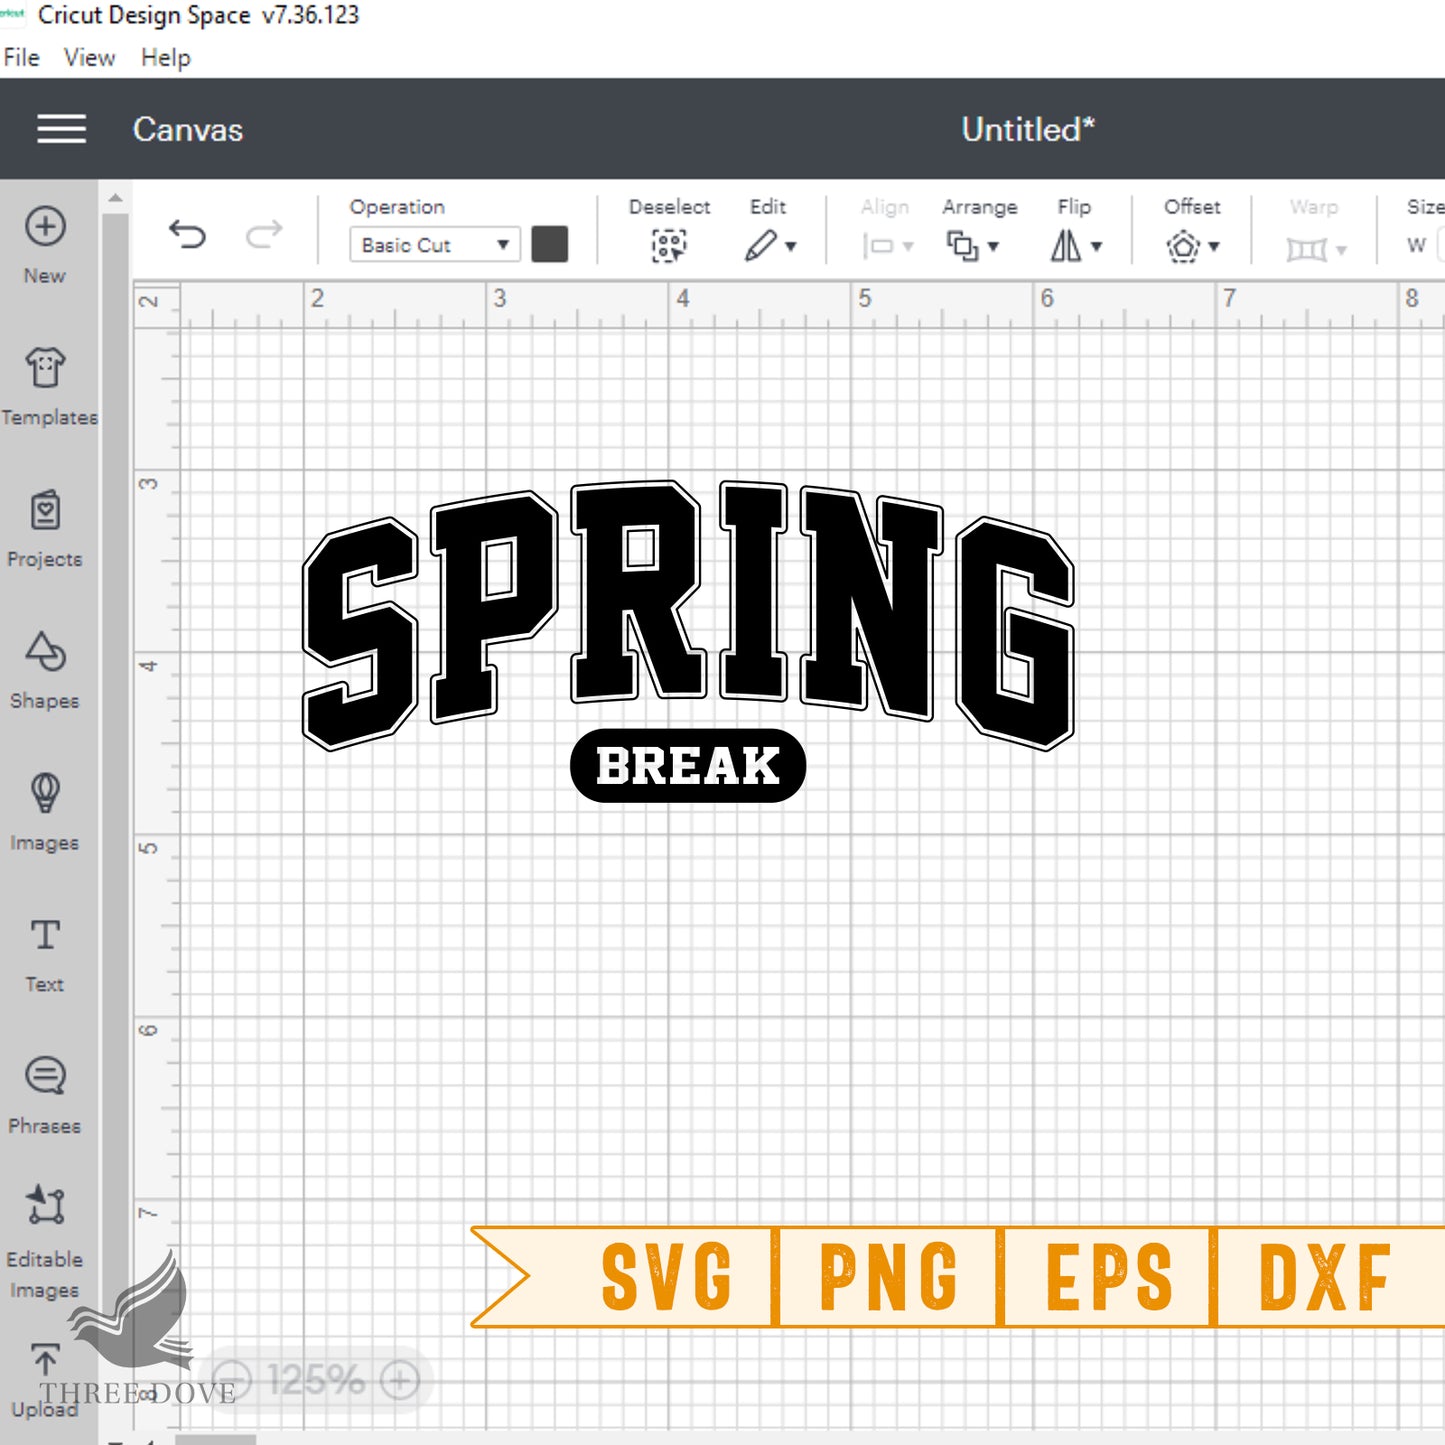Expand the Arrange dropdown arrow
1445x1445 pixels.
[x=993, y=246]
